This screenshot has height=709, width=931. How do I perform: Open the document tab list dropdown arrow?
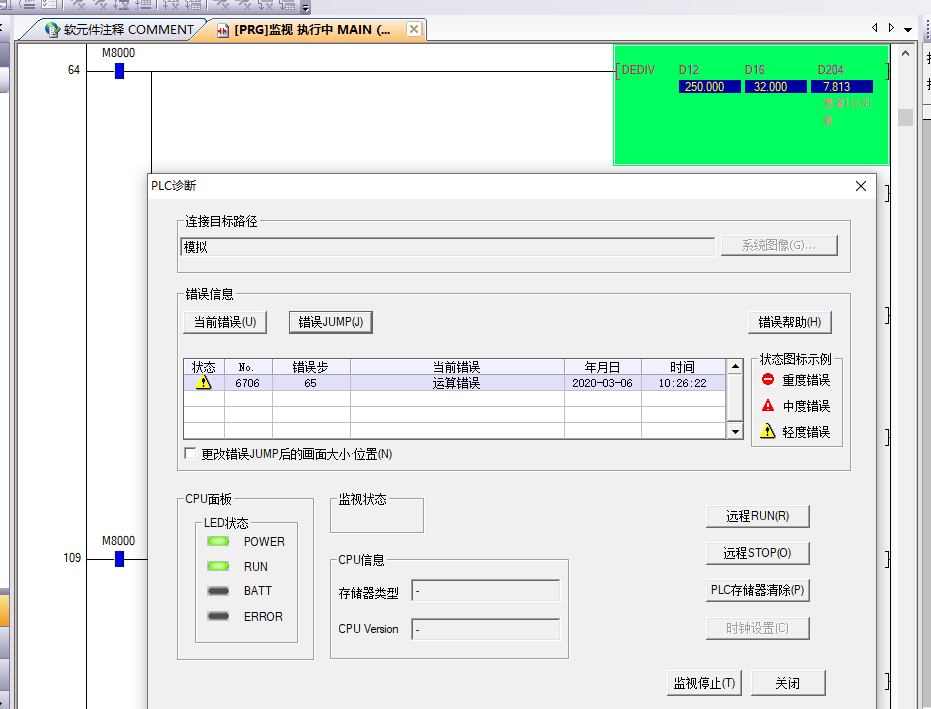tap(908, 29)
